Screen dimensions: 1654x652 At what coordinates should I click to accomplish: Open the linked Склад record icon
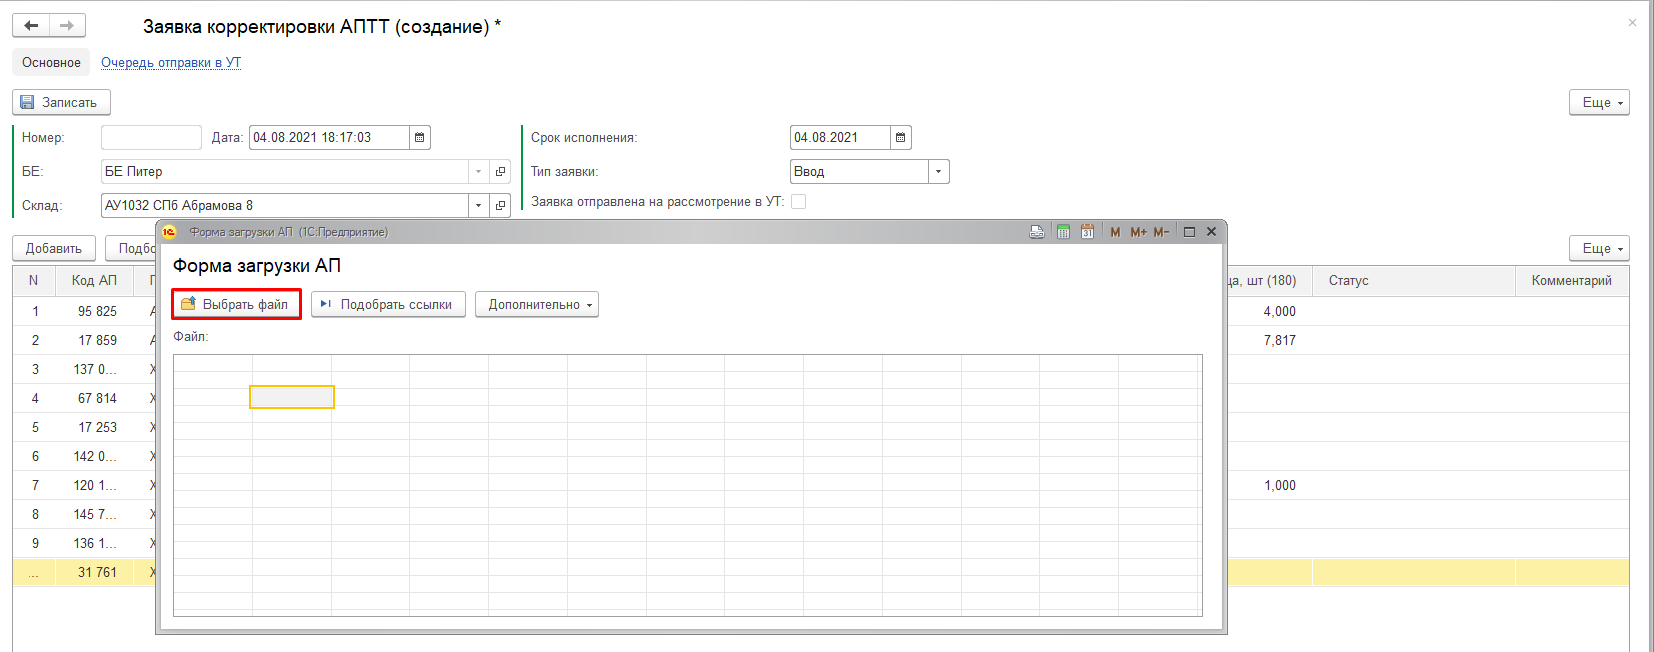[x=501, y=206]
